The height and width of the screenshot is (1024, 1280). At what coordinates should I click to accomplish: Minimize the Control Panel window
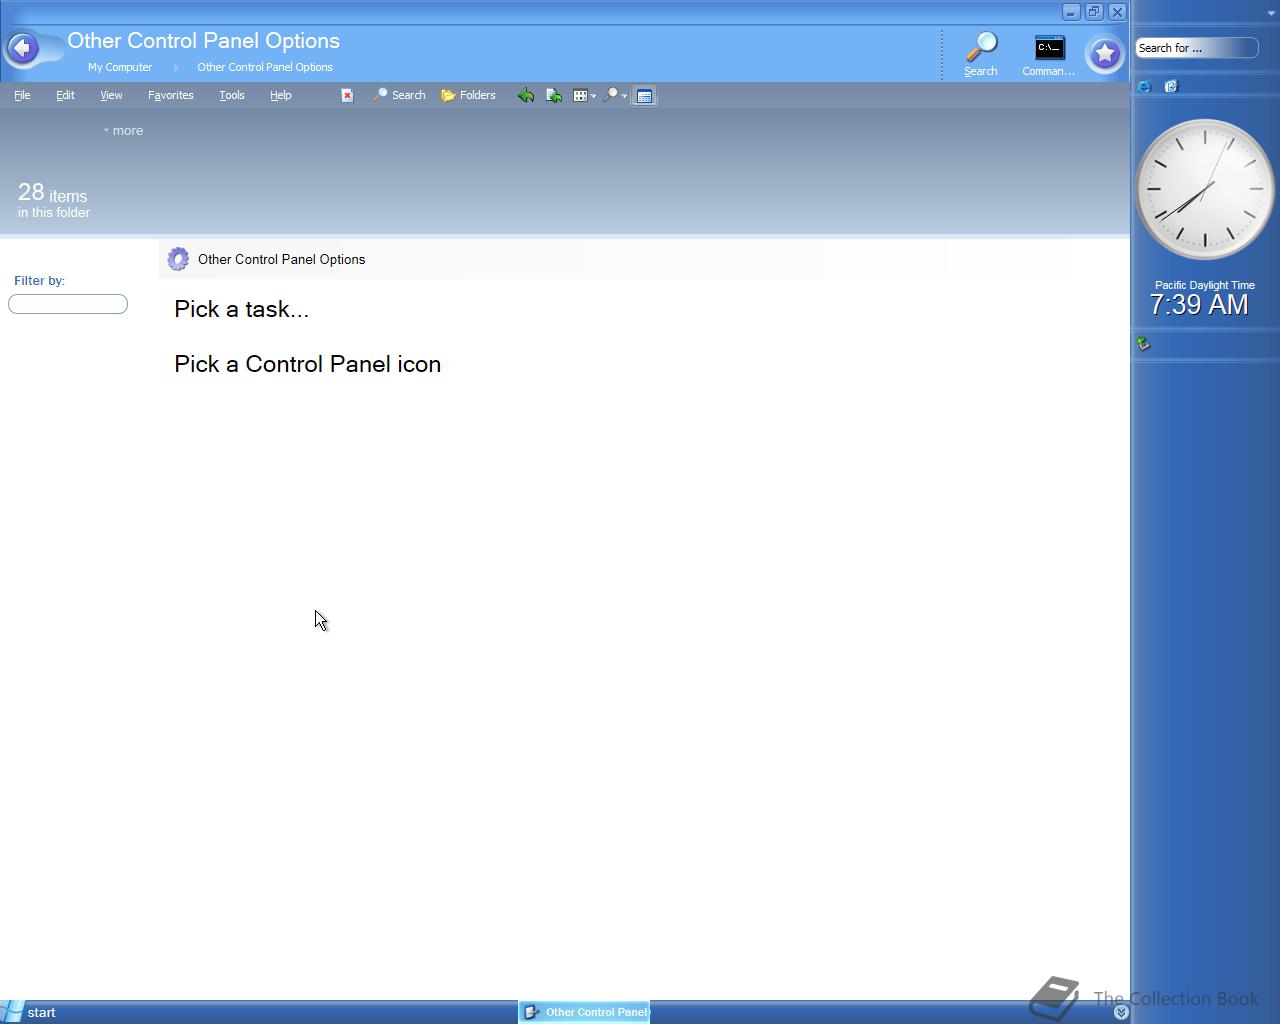click(1071, 12)
